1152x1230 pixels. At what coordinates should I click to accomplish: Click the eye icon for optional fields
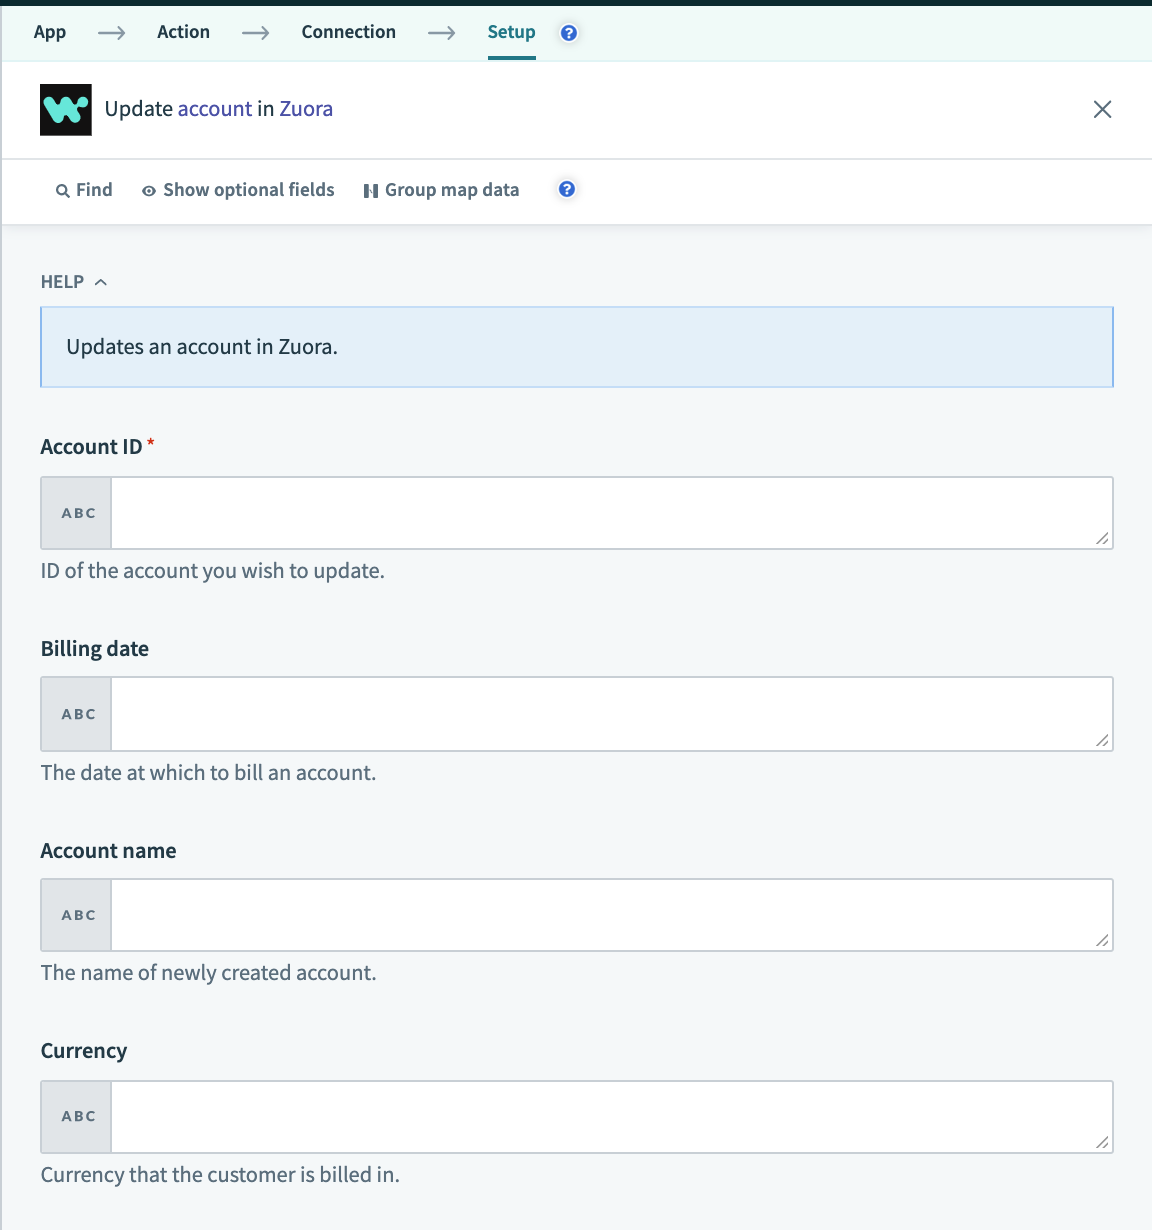(x=148, y=190)
